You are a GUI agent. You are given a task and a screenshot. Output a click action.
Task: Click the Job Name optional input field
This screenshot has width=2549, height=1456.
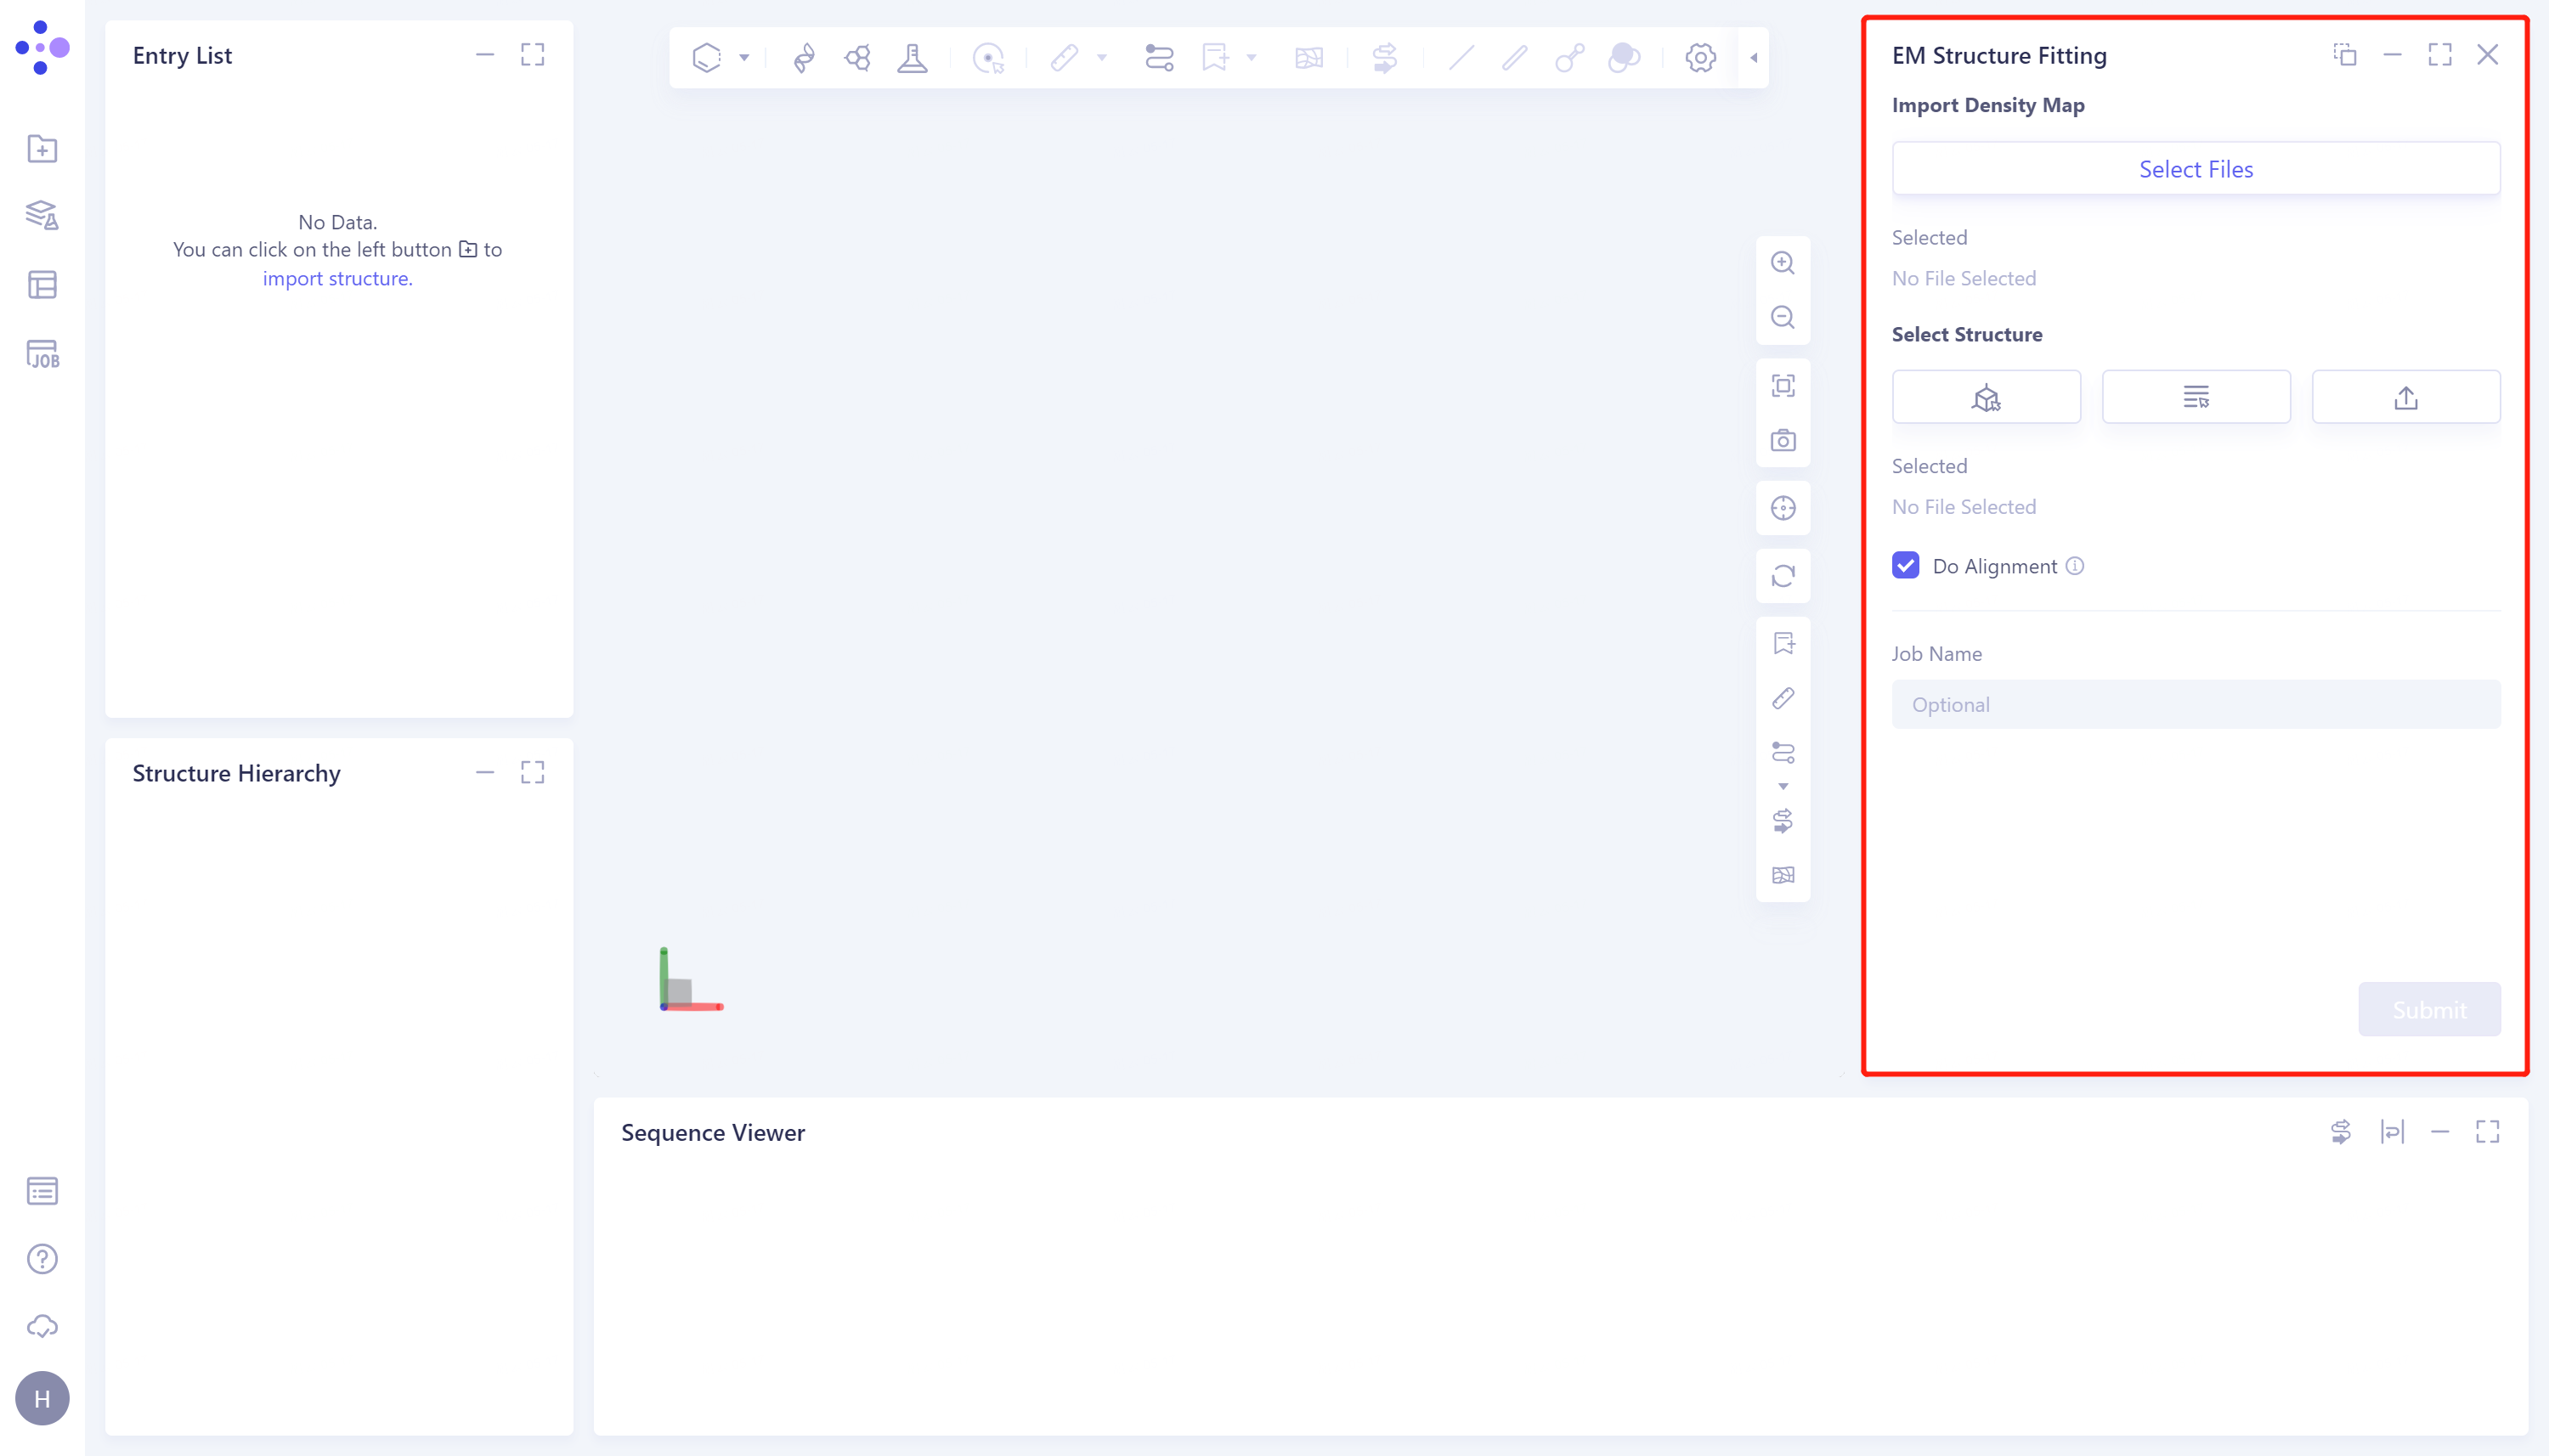pyautogui.click(x=2195, y=705)
